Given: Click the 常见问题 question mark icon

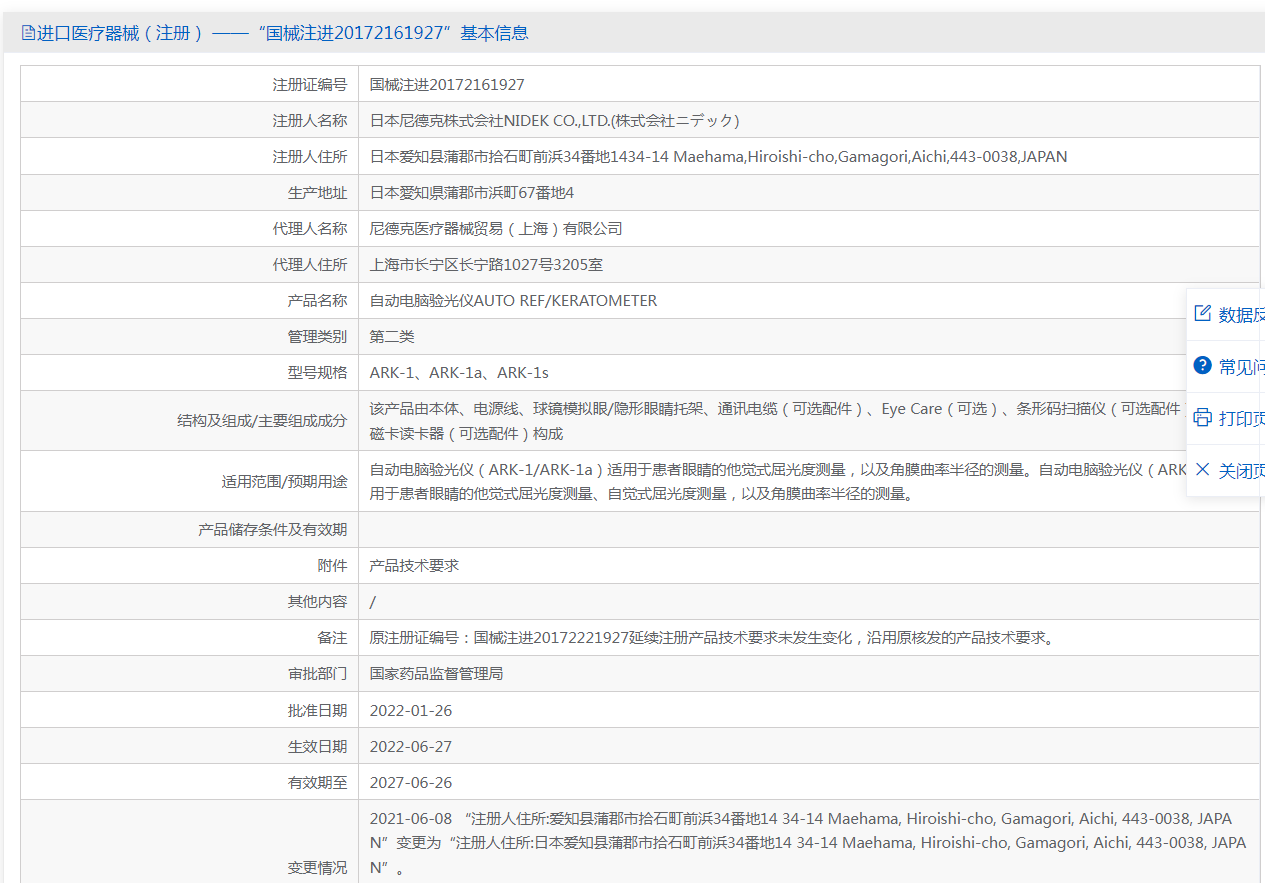Looking at the screenshot, I should (1203, 366).
